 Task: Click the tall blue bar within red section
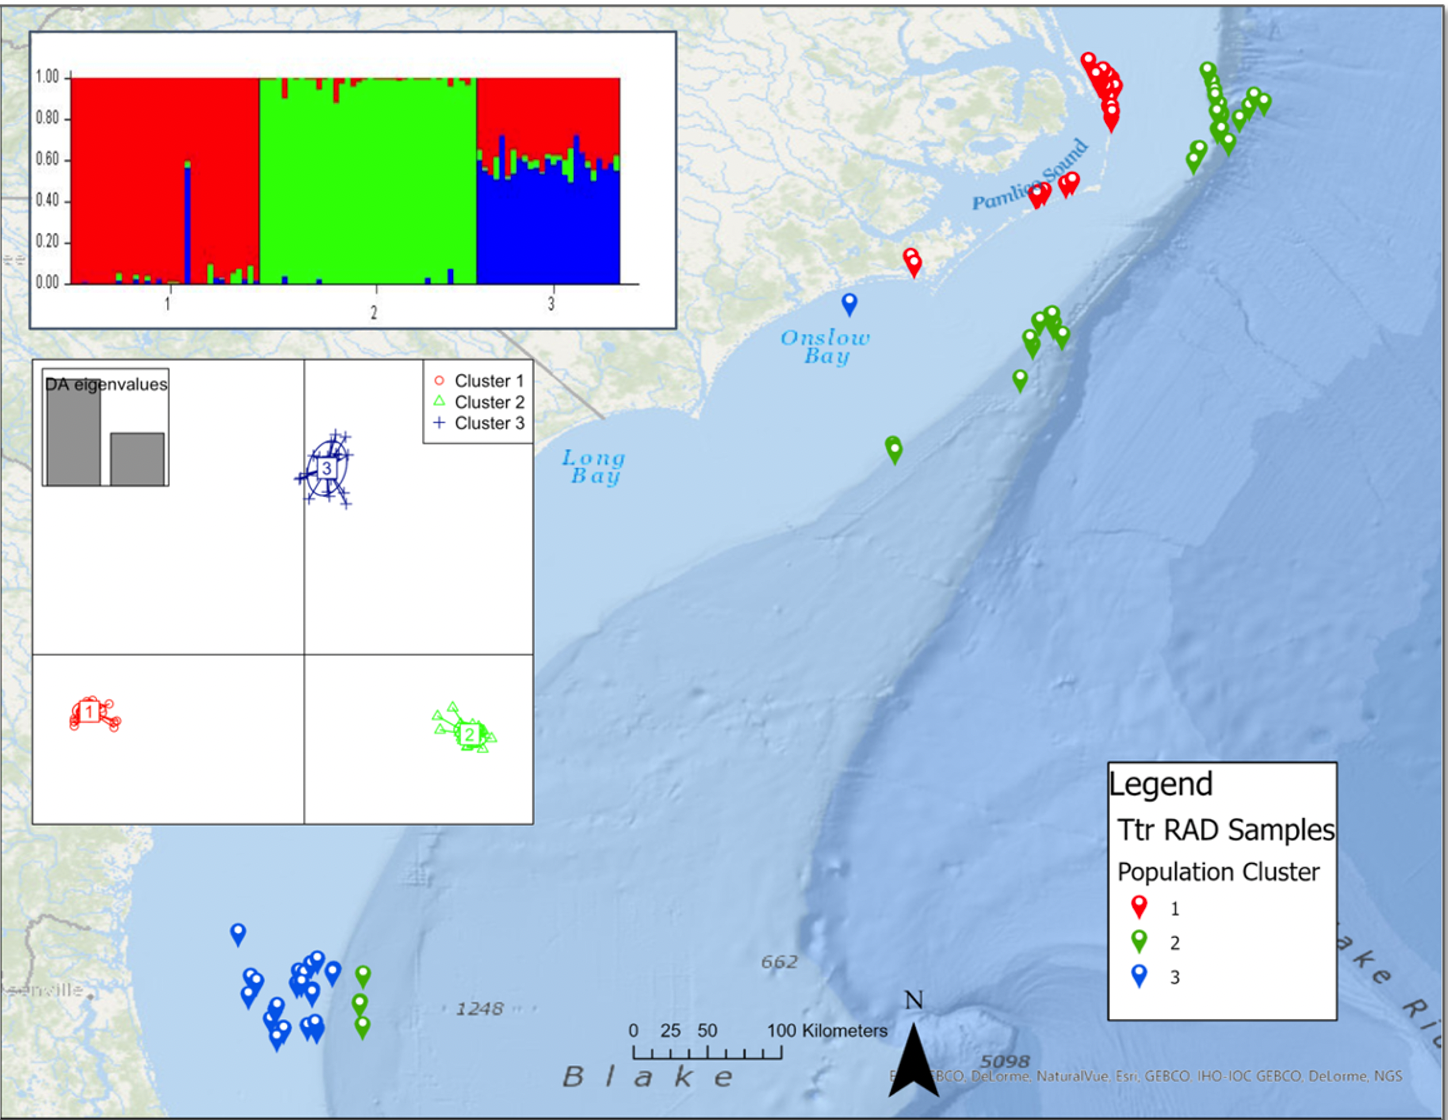187,224
